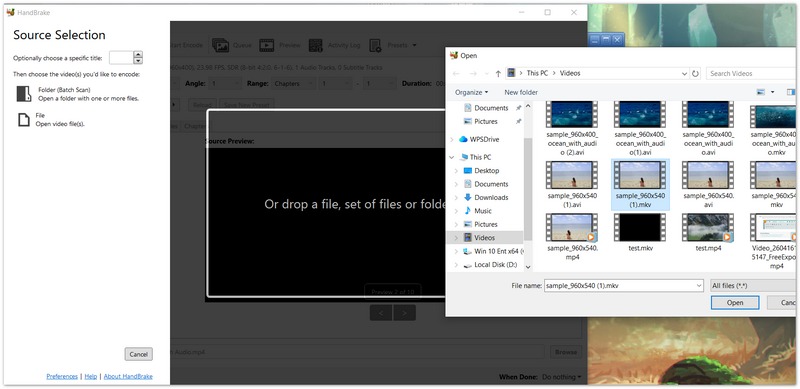Click the Open button in file dialog
Image resolution: width=800 pixels, height=389 pixels.
click(x=735, y=303)
